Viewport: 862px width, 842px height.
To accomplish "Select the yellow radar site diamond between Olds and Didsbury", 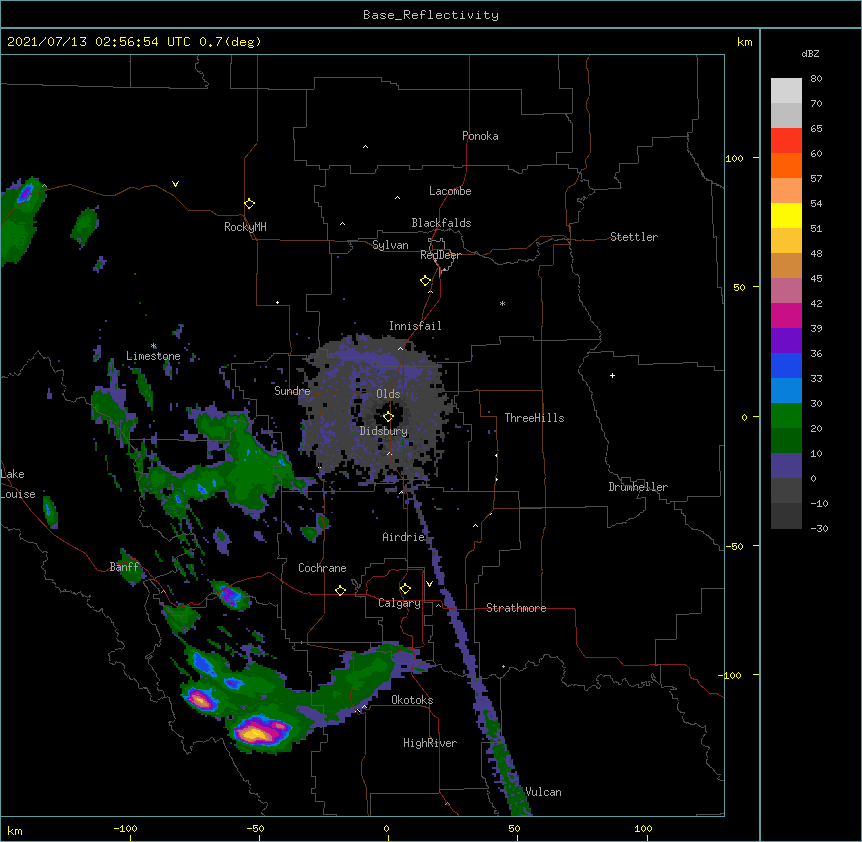I will point(388,416).
